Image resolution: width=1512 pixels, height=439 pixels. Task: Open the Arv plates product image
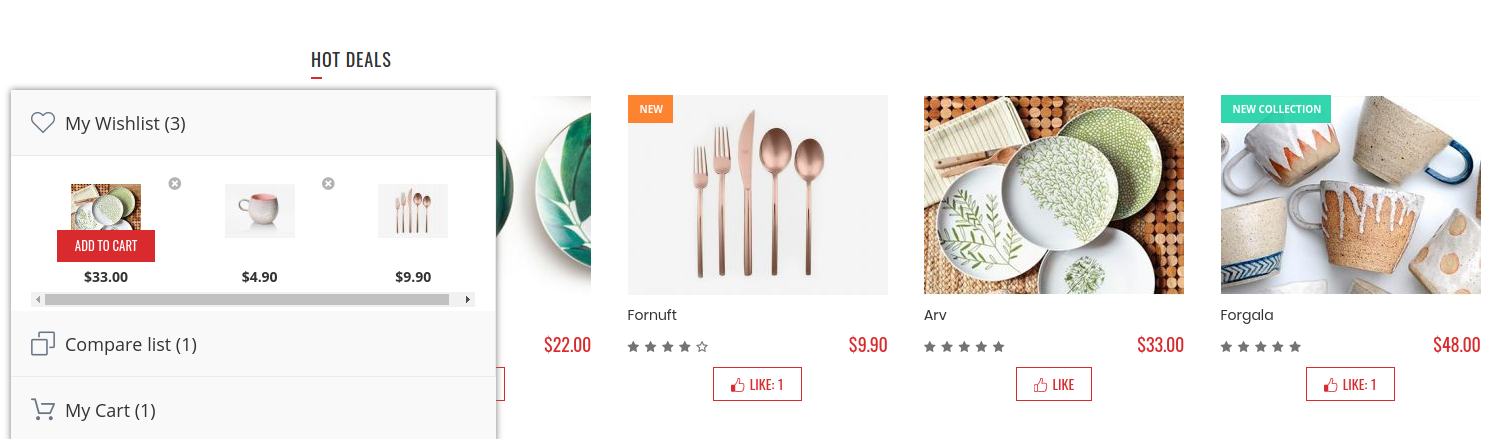[x=1054, y=195]
